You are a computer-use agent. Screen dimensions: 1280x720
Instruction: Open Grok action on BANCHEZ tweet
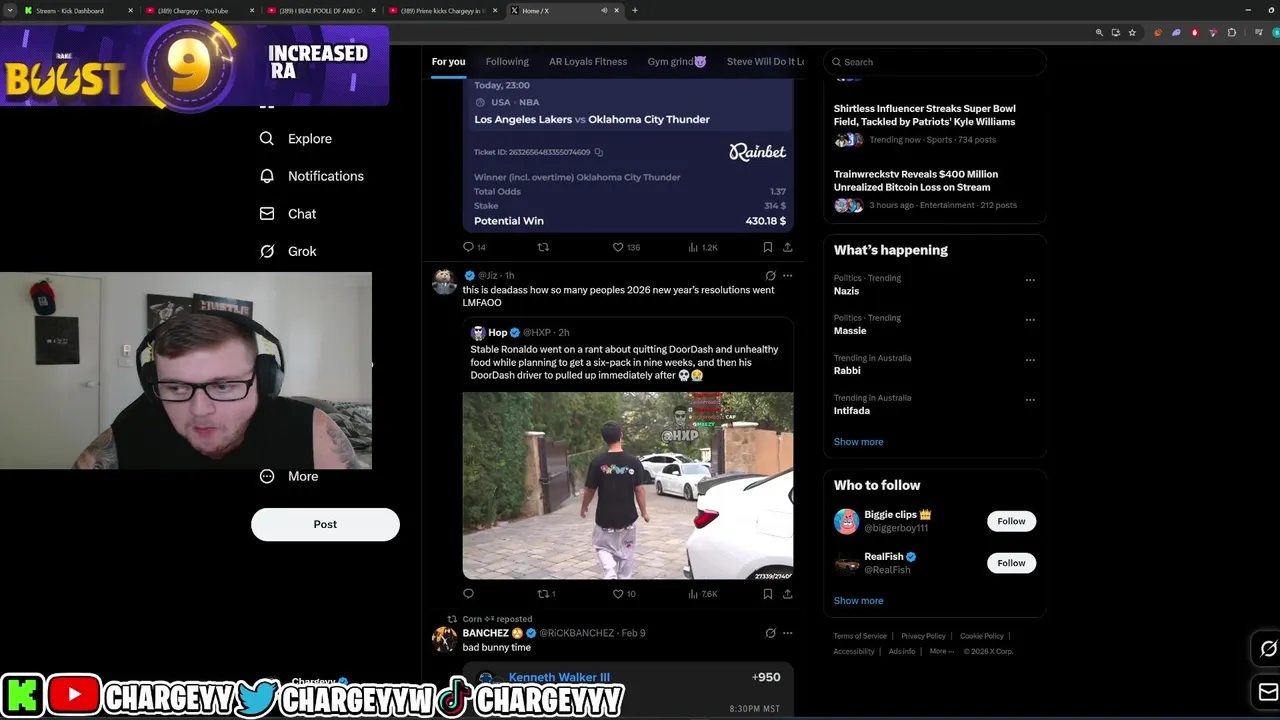(770, 633)
